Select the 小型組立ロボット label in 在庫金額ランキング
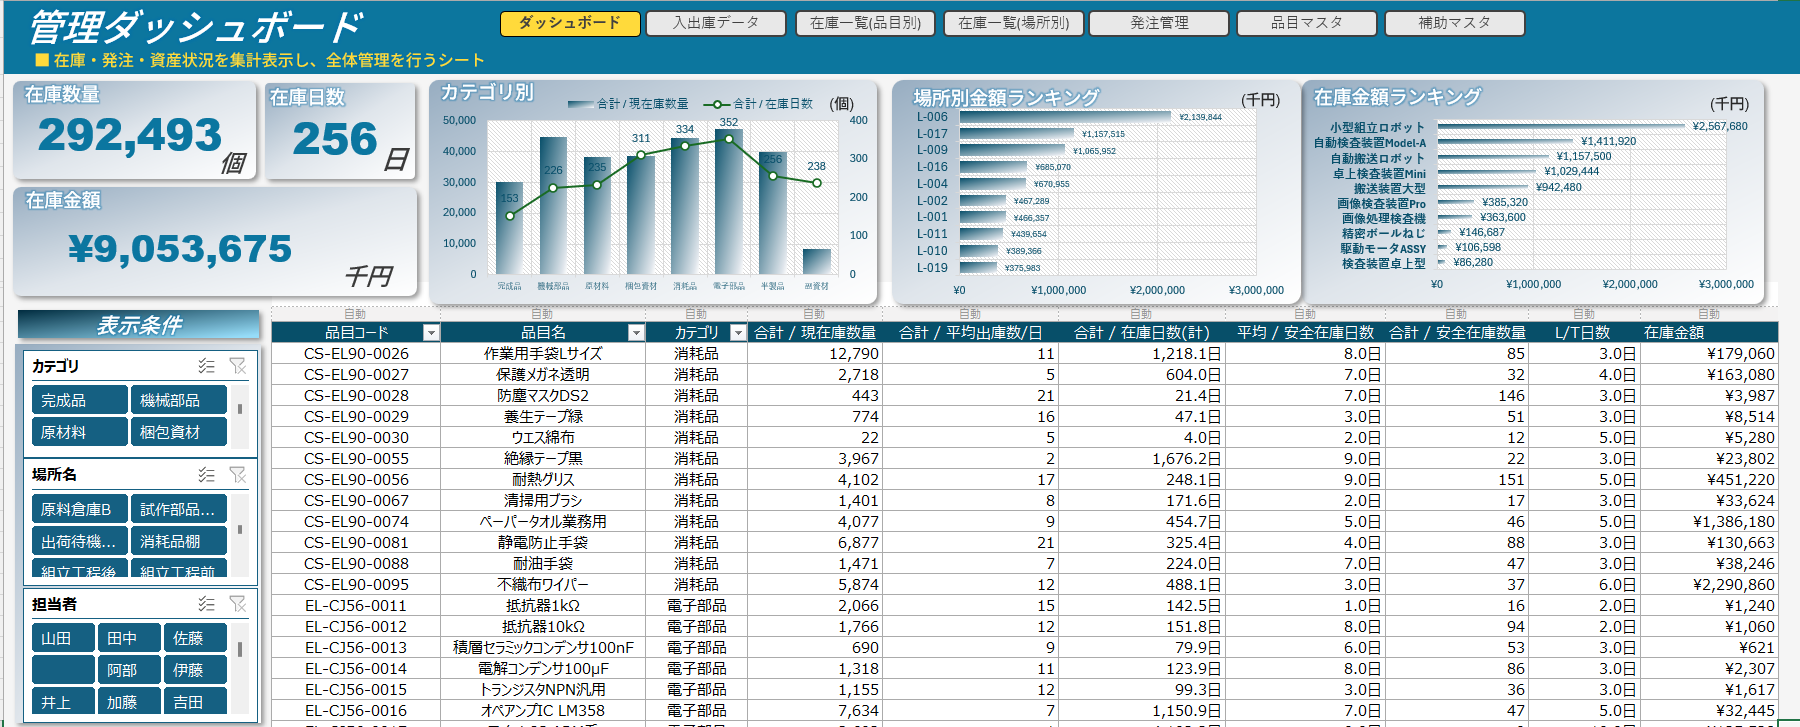Viewport: 1800px width, 727px height. pos(1377,127)
